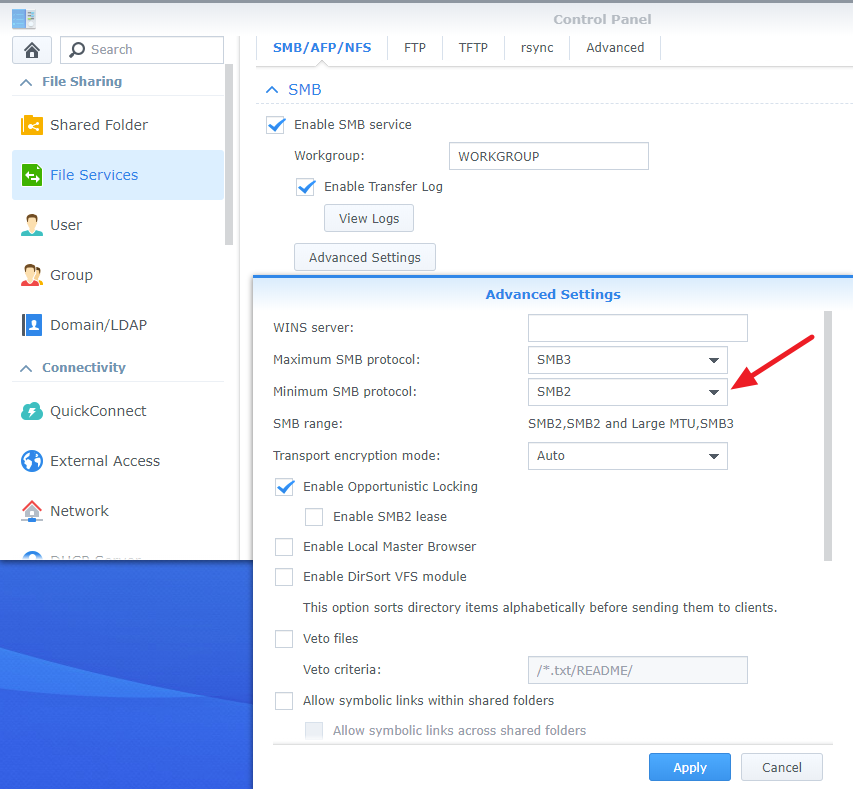853x789 pixels.
Task: Check the Veto files option
Action: point(284,639)
